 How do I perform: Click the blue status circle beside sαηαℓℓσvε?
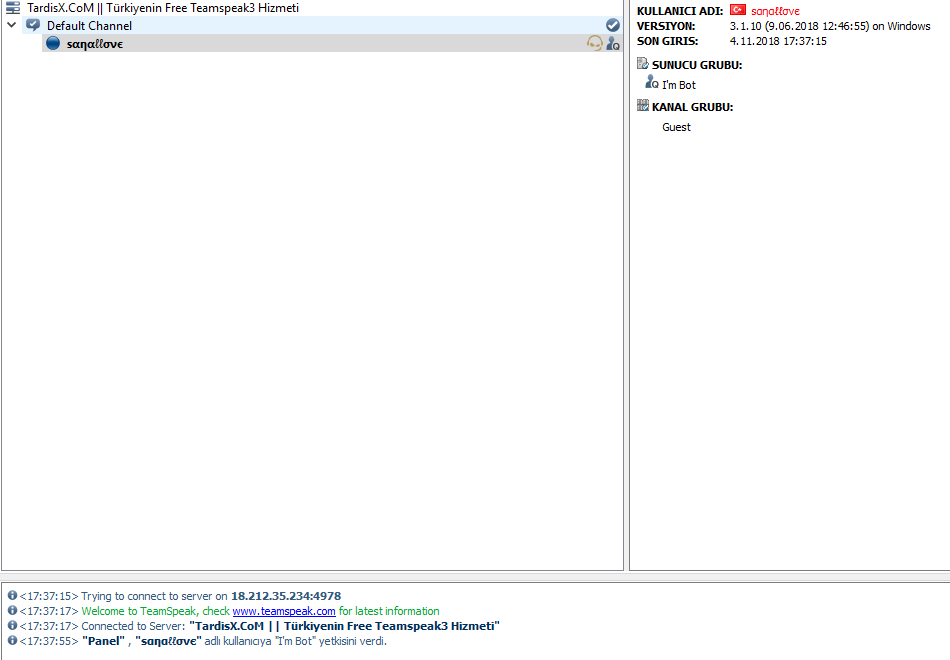53,43
